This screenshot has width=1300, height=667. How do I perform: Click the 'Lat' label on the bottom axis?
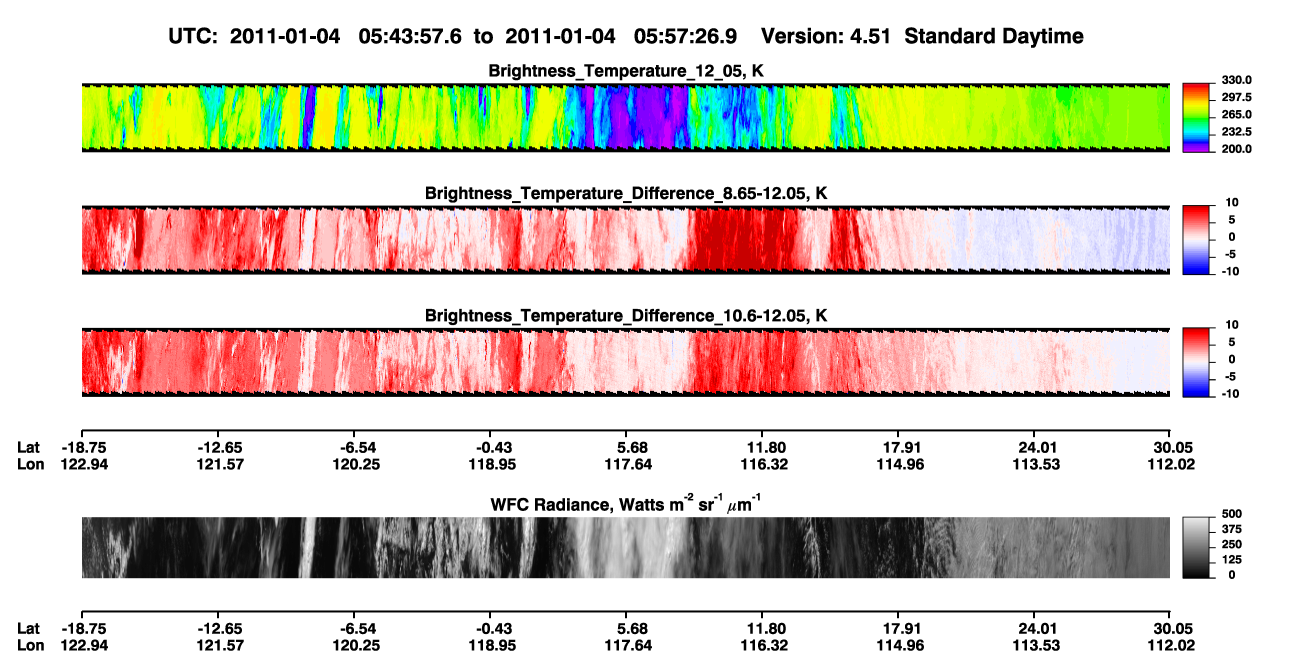[28, 628]
